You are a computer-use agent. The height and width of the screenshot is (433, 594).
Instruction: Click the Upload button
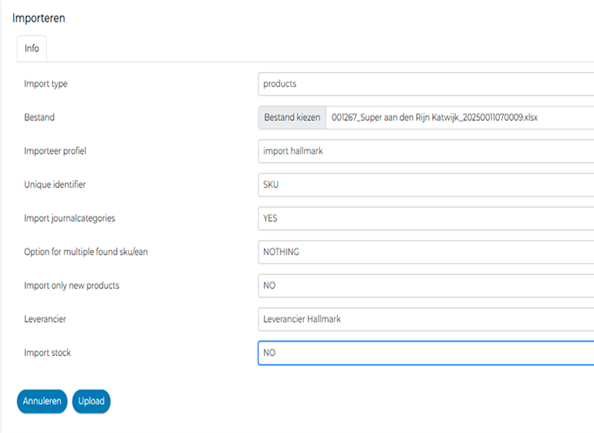91,401
